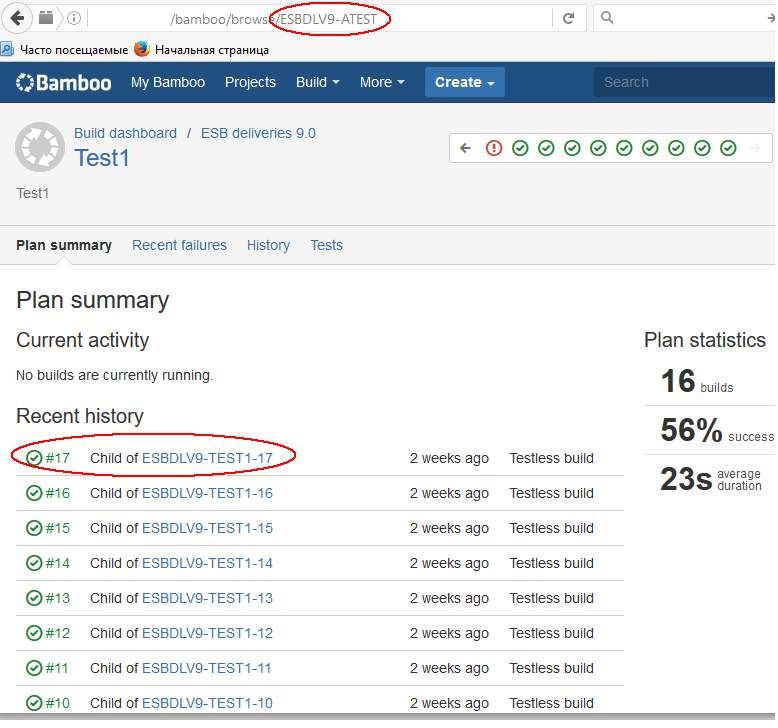Image resolution: width=778 pixels, height=728 pixels.
Task: Click 'No builds are currently running.' text
Action: click(x=115, y=375)
